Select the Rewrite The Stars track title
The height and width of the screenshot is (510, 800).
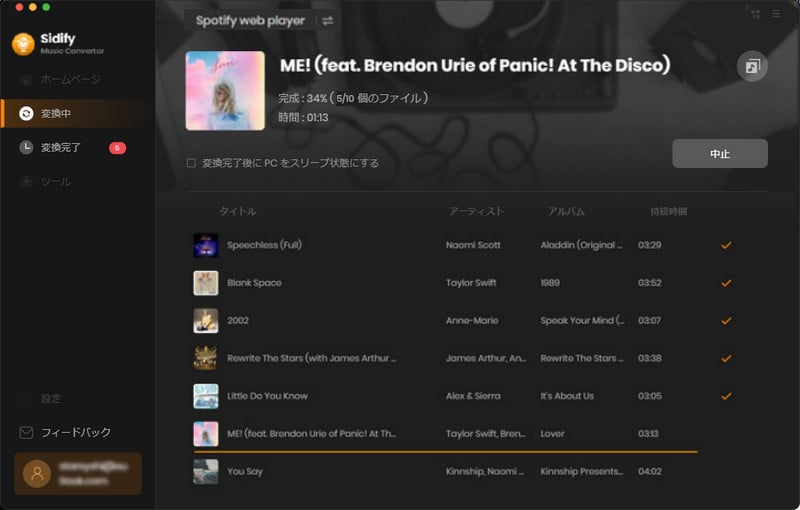click(x=312, y=359)
